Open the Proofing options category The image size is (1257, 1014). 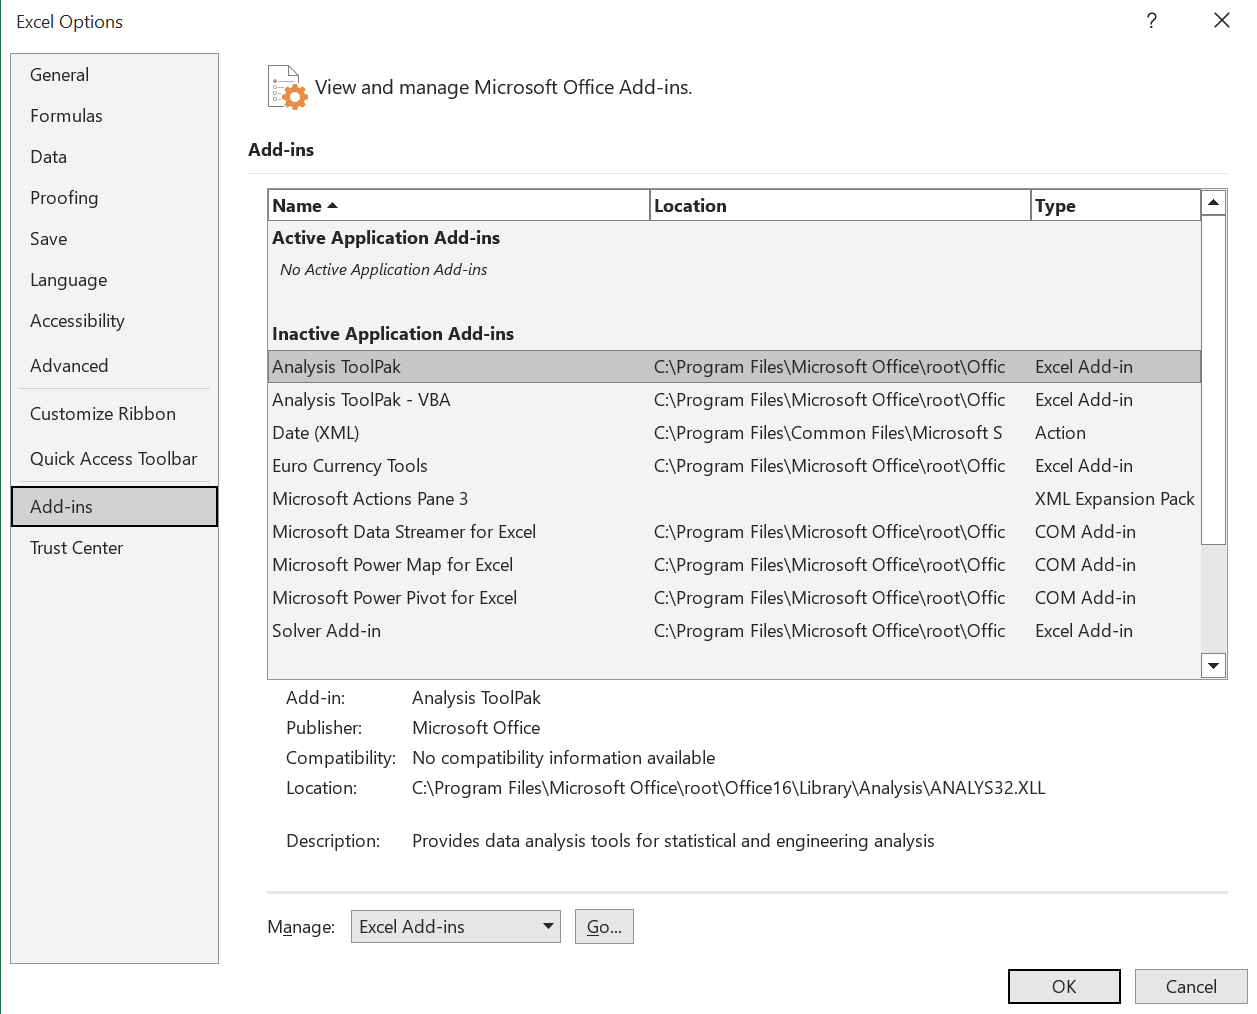[114, 198]
